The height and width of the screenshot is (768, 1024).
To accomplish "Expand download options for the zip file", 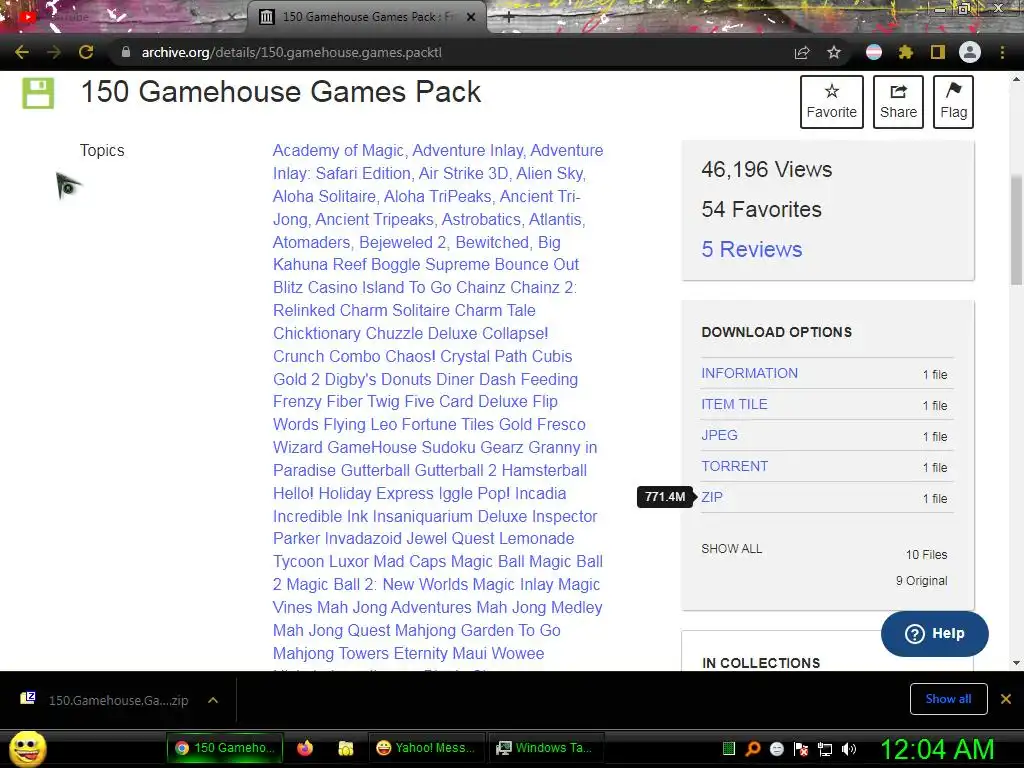I will 213,700.
